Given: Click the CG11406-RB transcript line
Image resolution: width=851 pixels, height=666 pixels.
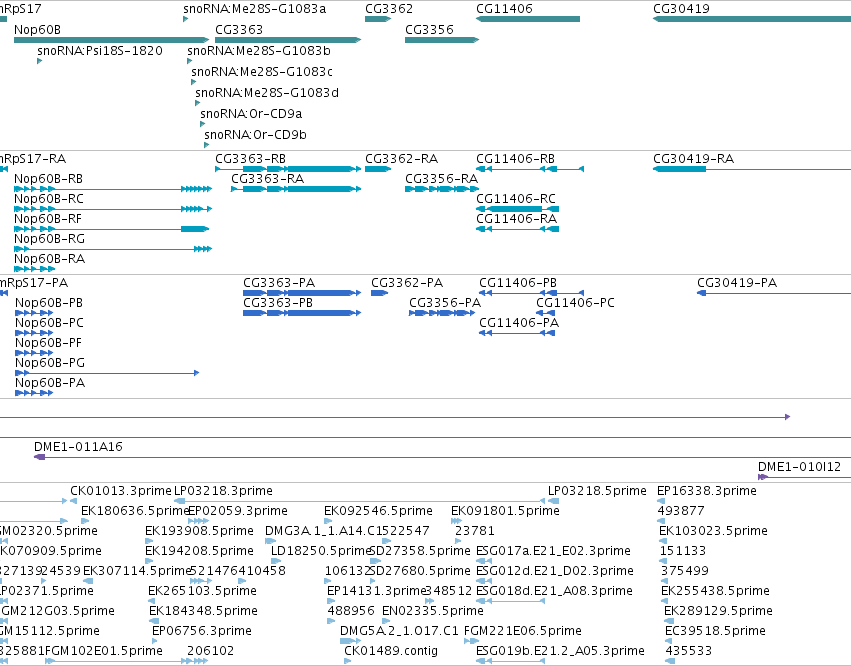Looking at the screenshot, I should (530, 169).
